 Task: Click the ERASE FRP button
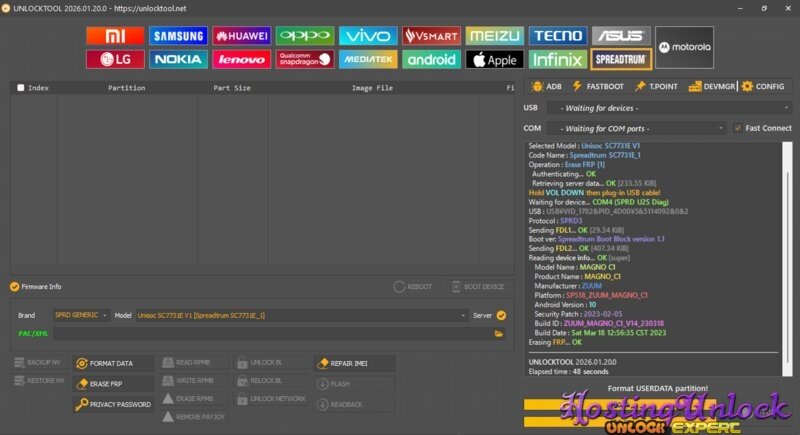[114, 383]
